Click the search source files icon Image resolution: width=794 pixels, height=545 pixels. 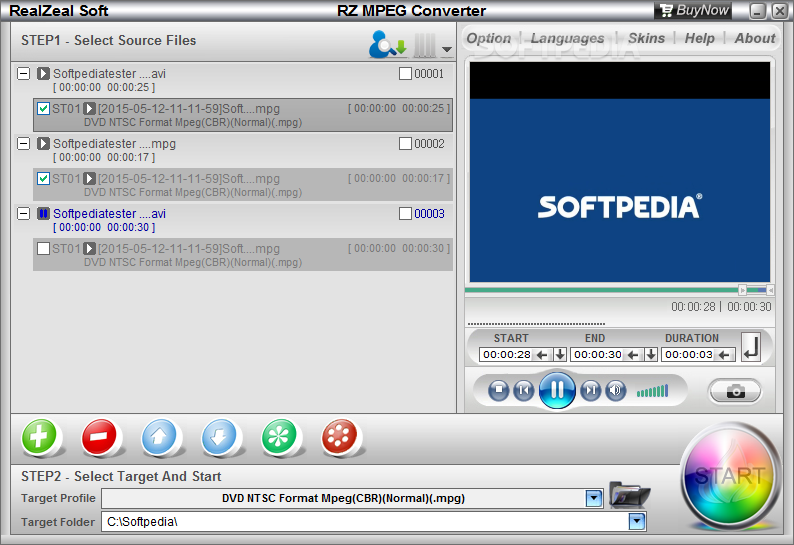[x=387, y=45]
